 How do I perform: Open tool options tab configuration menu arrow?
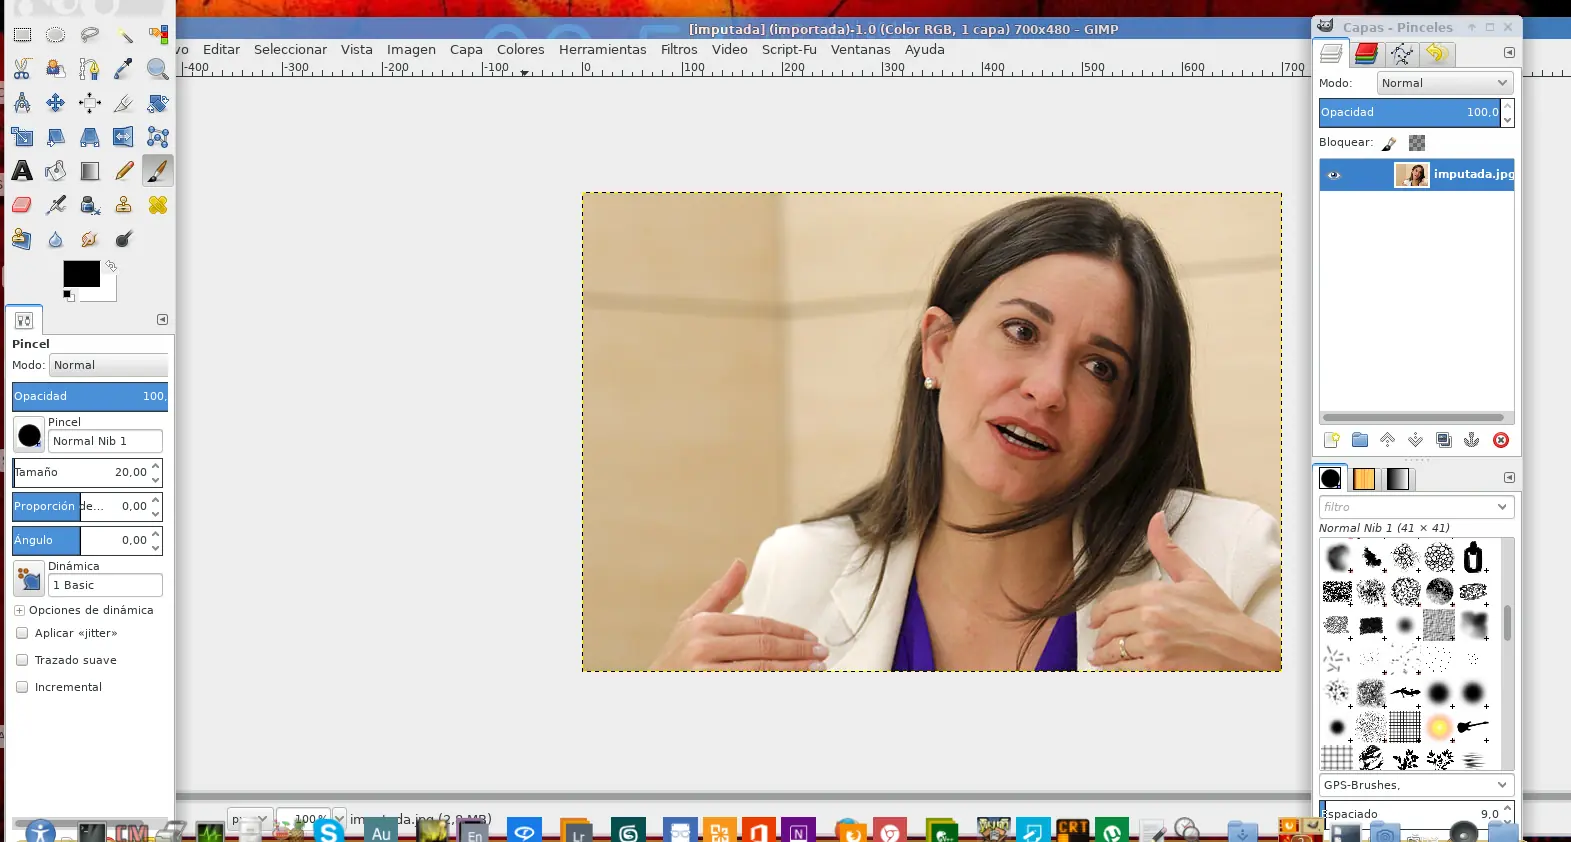point(162,320)
